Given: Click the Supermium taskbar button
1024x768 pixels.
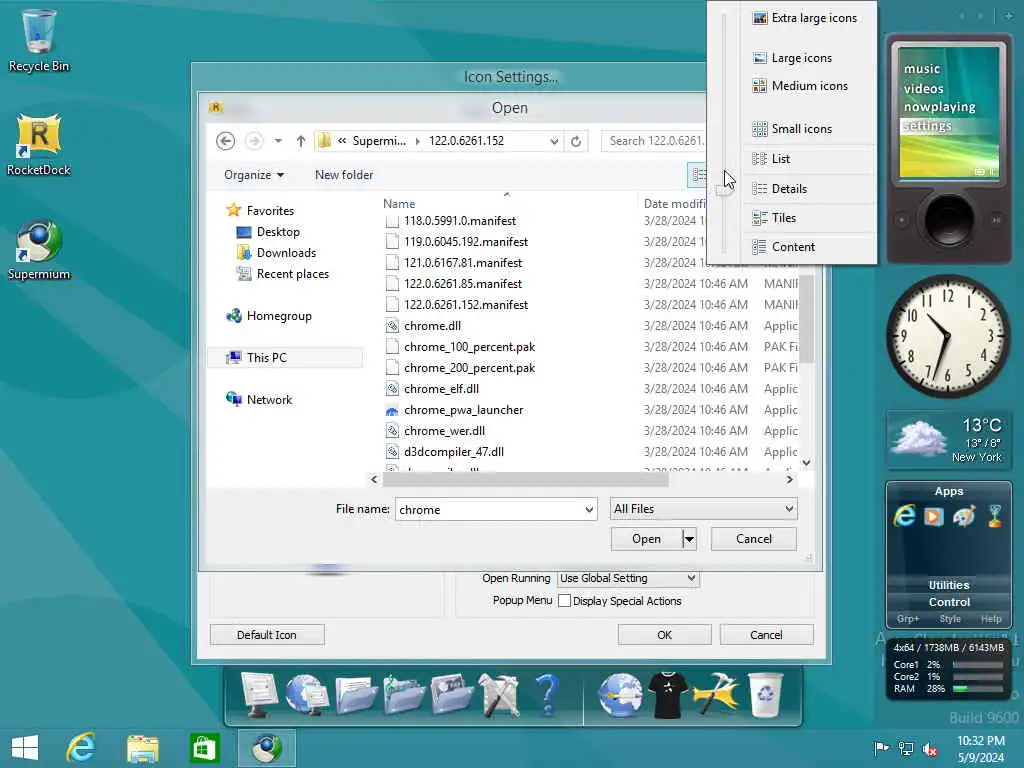Looking at the screenshot, I should click(x=266, y=748).
